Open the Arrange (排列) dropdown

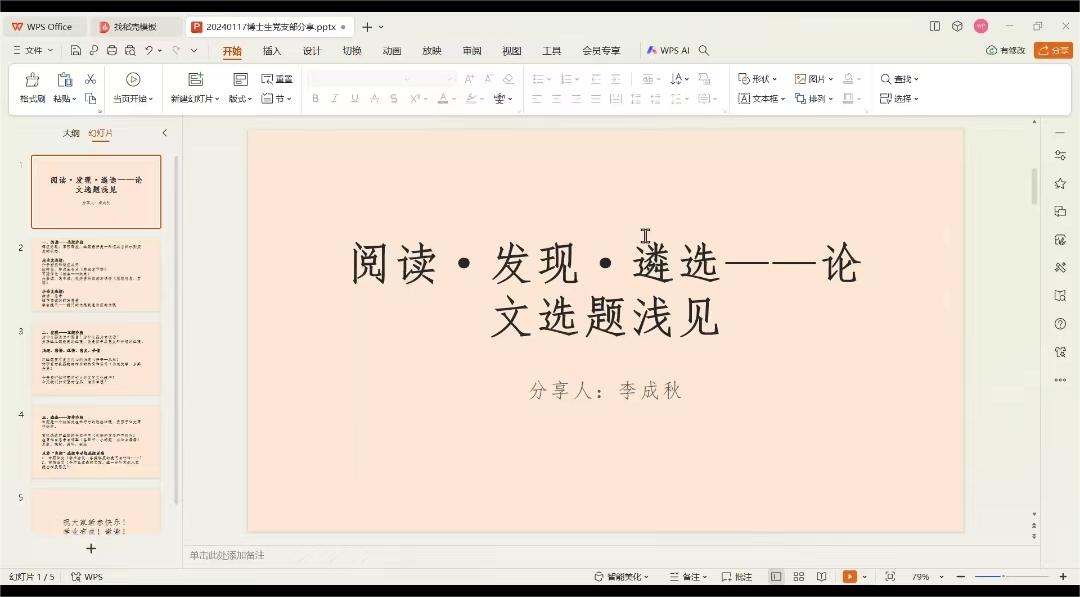click(x=814, y=98)
